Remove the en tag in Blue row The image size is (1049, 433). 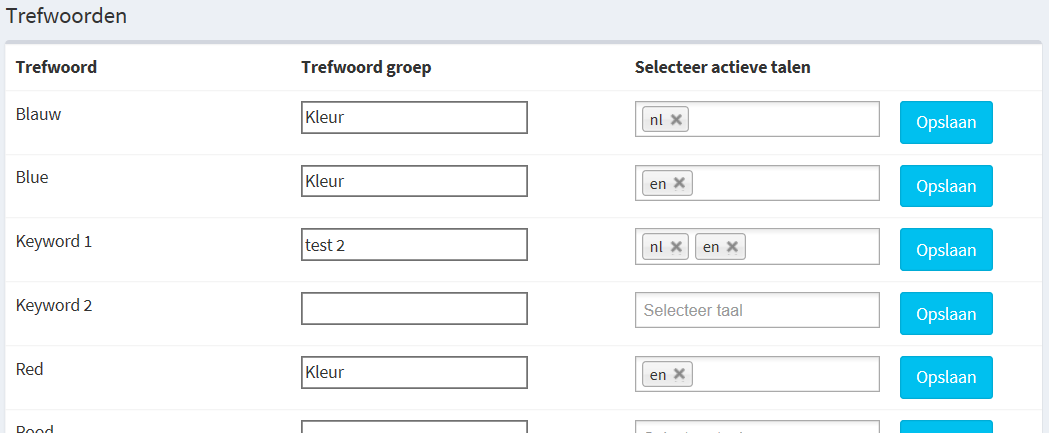tap(680, 183)
